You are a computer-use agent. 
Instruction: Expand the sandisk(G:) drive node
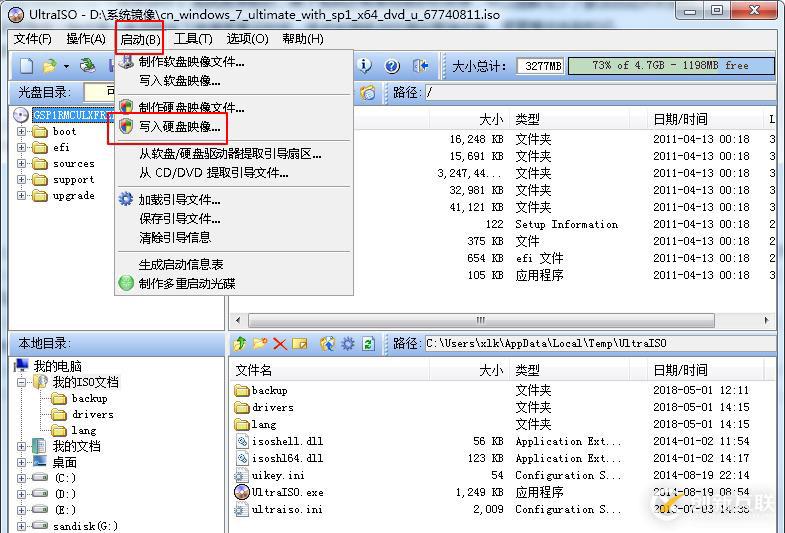tap(21, 526)
